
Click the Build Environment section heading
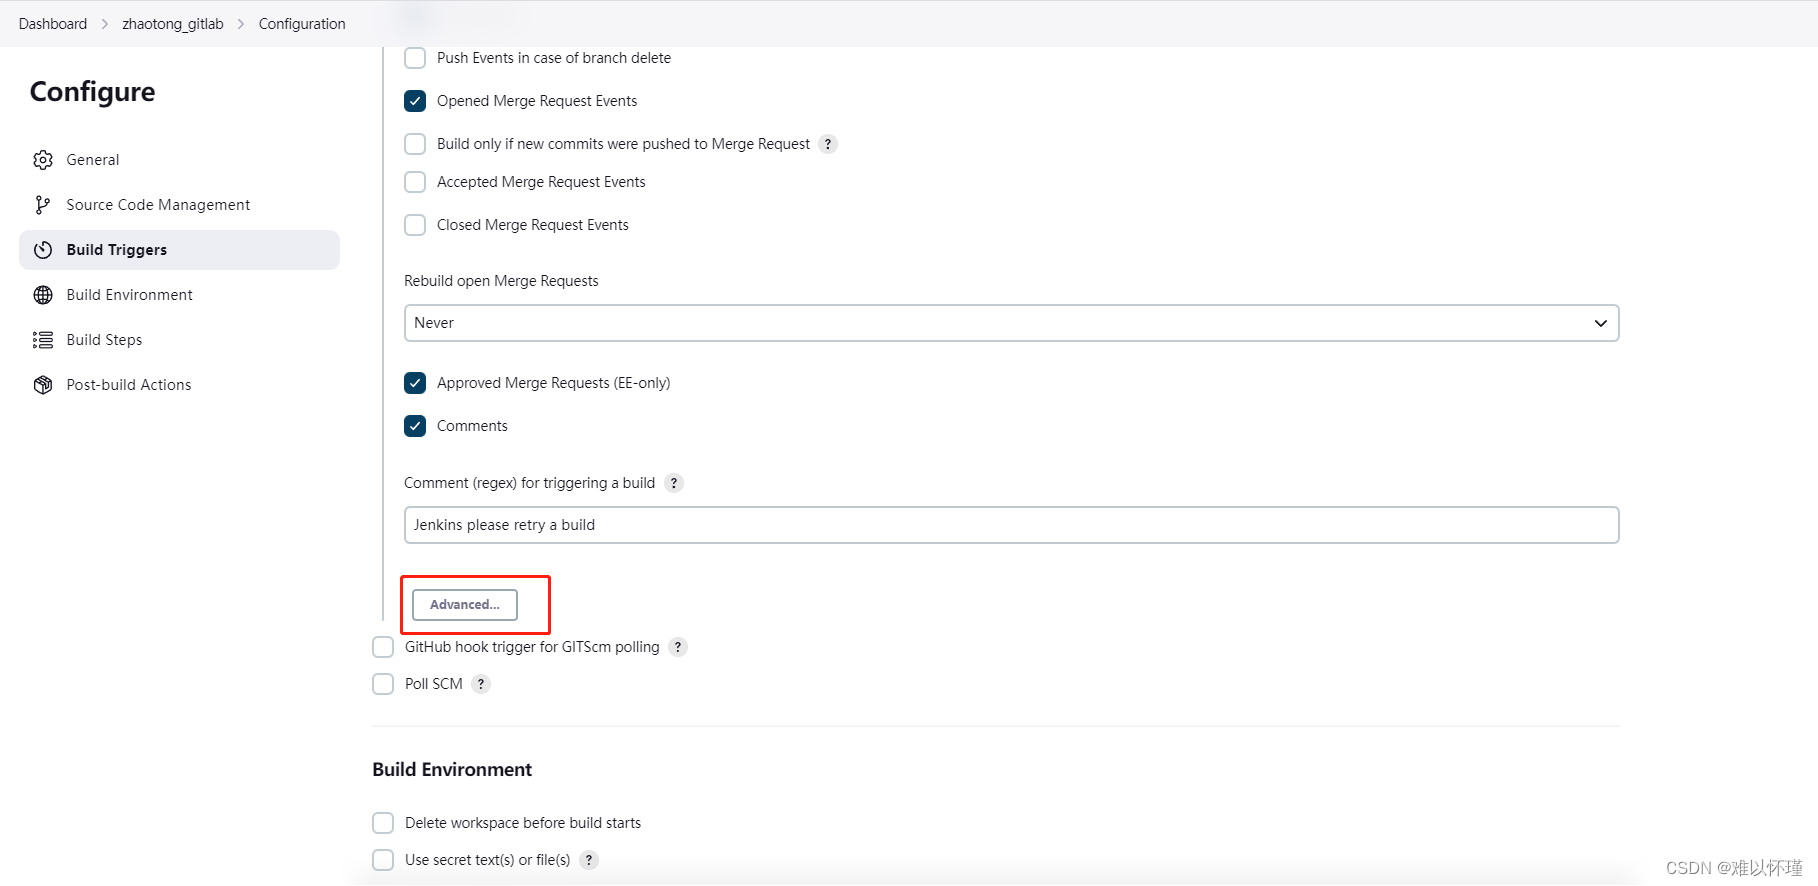point(452,770)
